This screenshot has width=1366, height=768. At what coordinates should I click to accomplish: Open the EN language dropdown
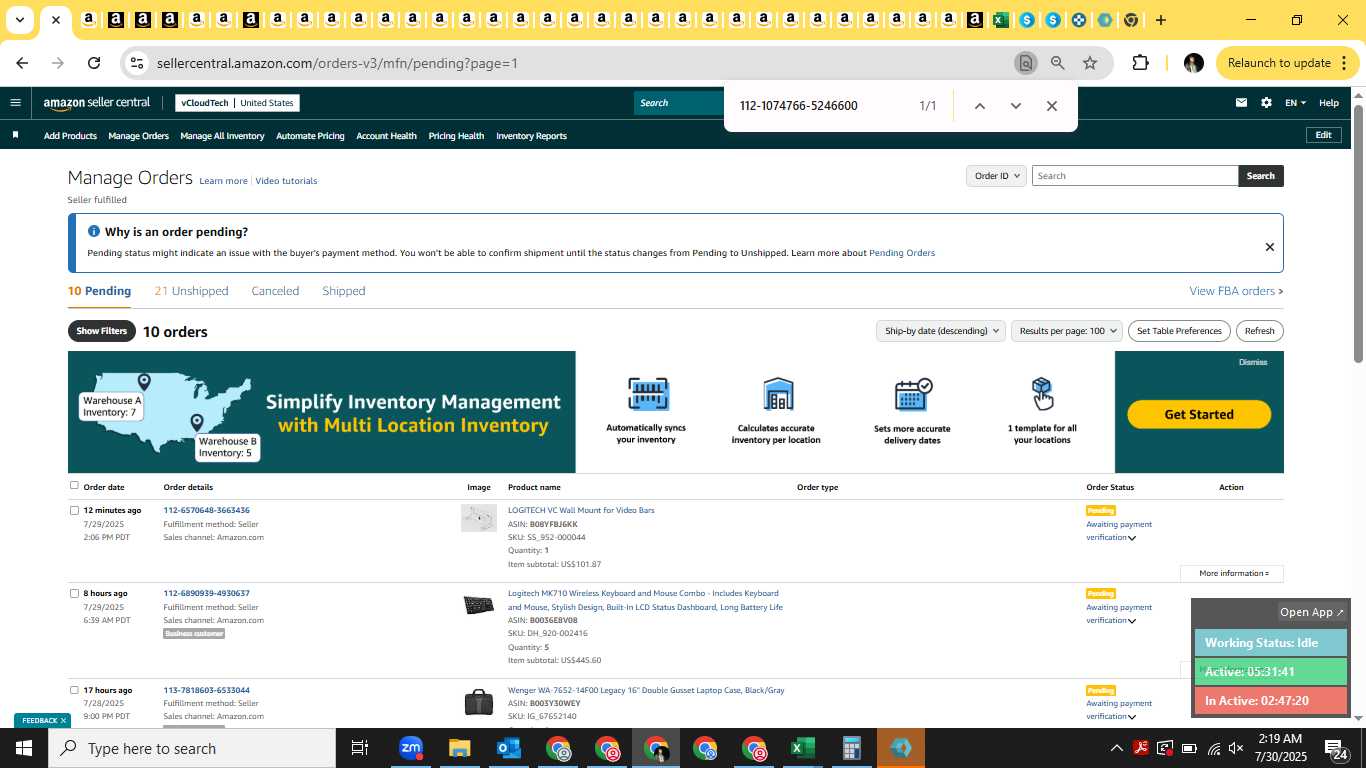pos(1295,103)
